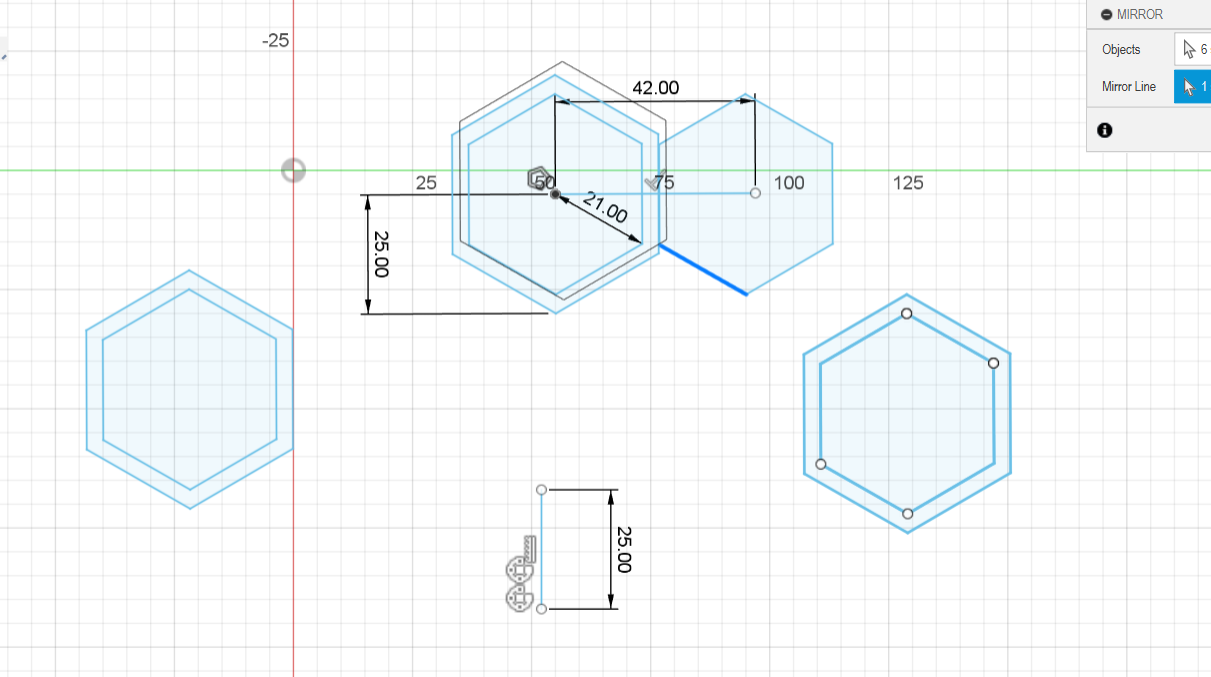Image resolution: width=1211 pixels, height=677 pixels.
Task: Select the lower circular constraint icon by the vertical line
Action: pos(519,598)
